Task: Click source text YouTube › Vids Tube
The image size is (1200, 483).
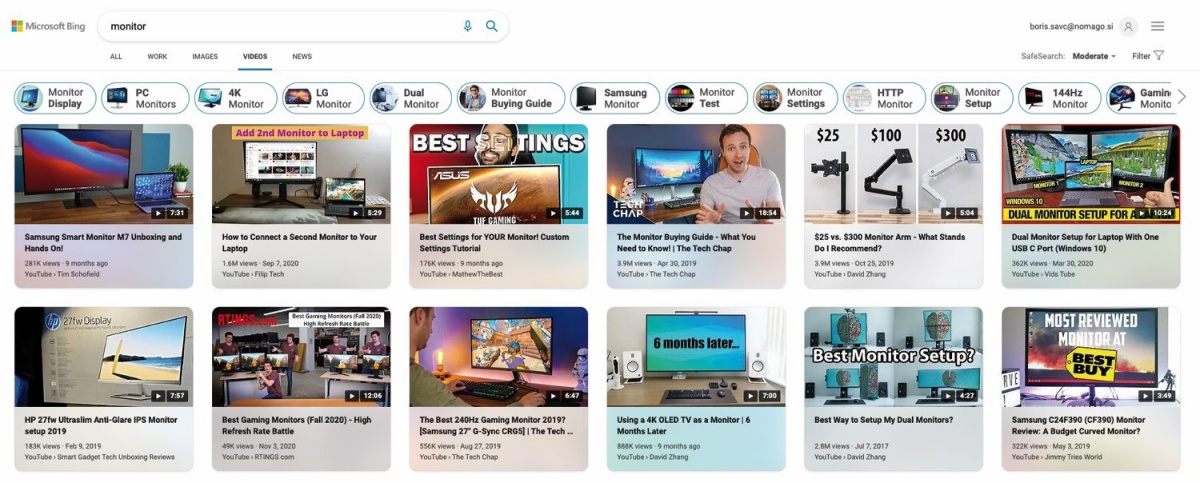Action: click(1044, 274)
